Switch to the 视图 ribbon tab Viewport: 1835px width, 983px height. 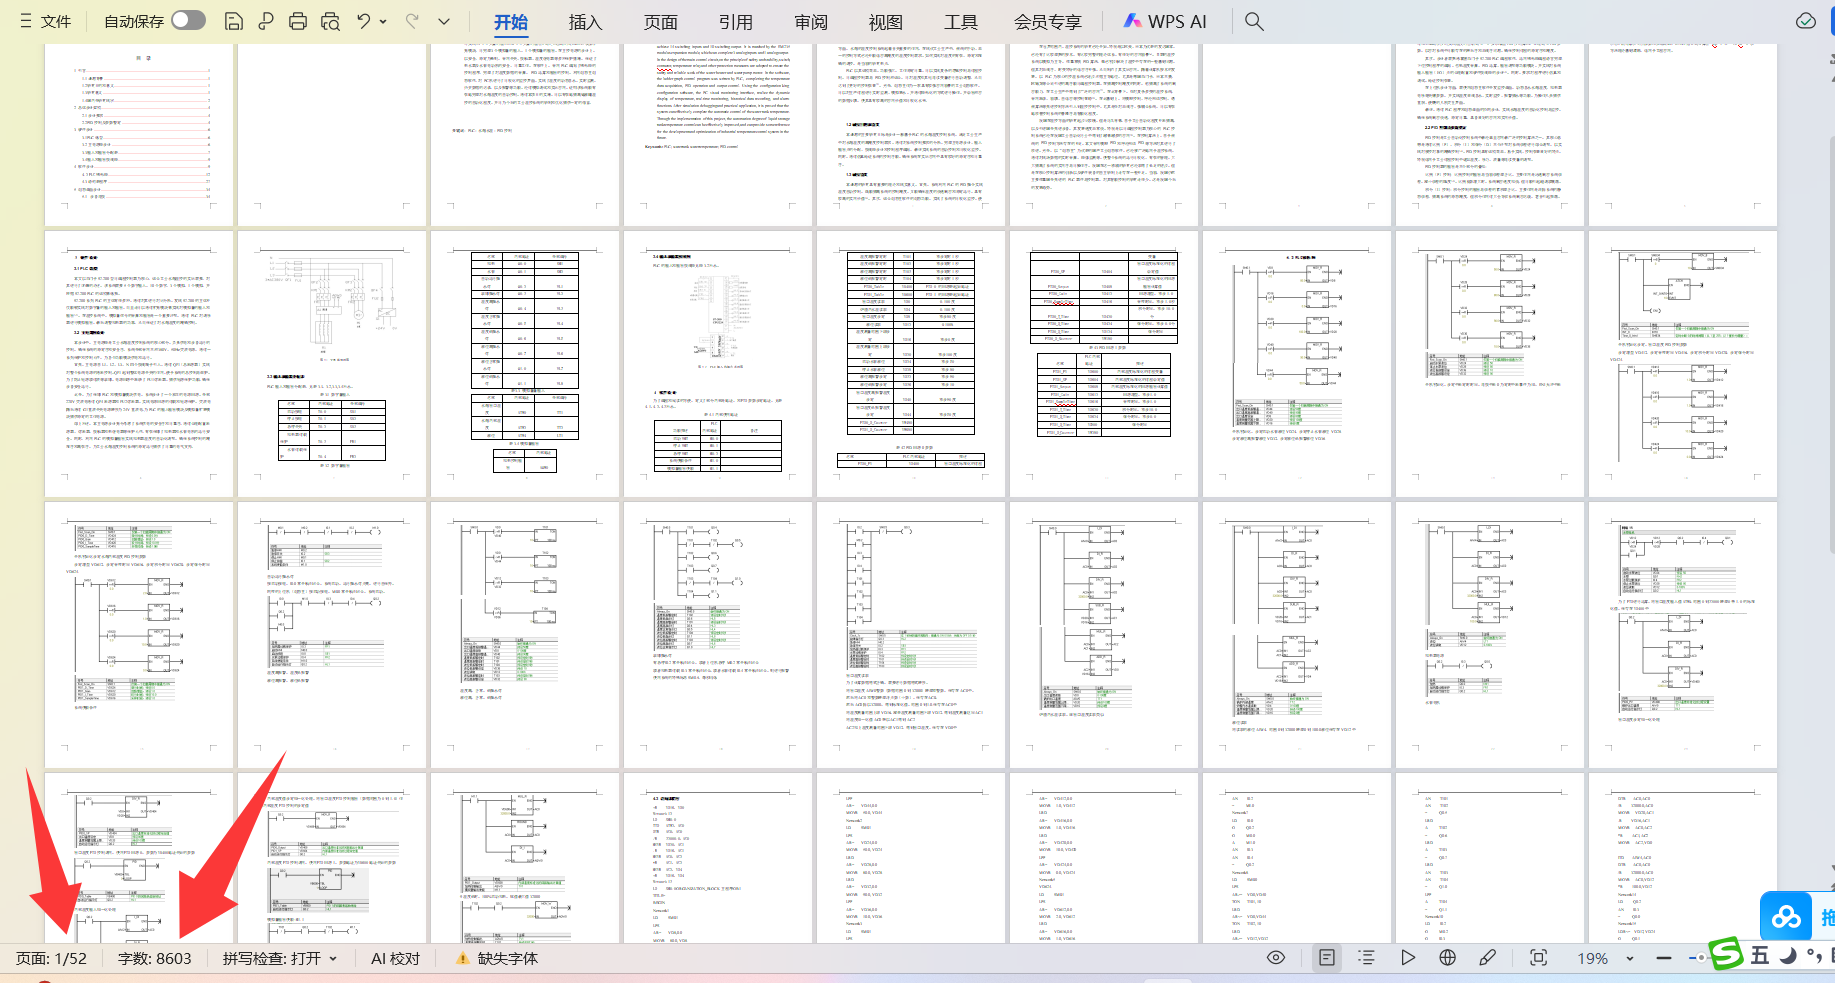886,22
